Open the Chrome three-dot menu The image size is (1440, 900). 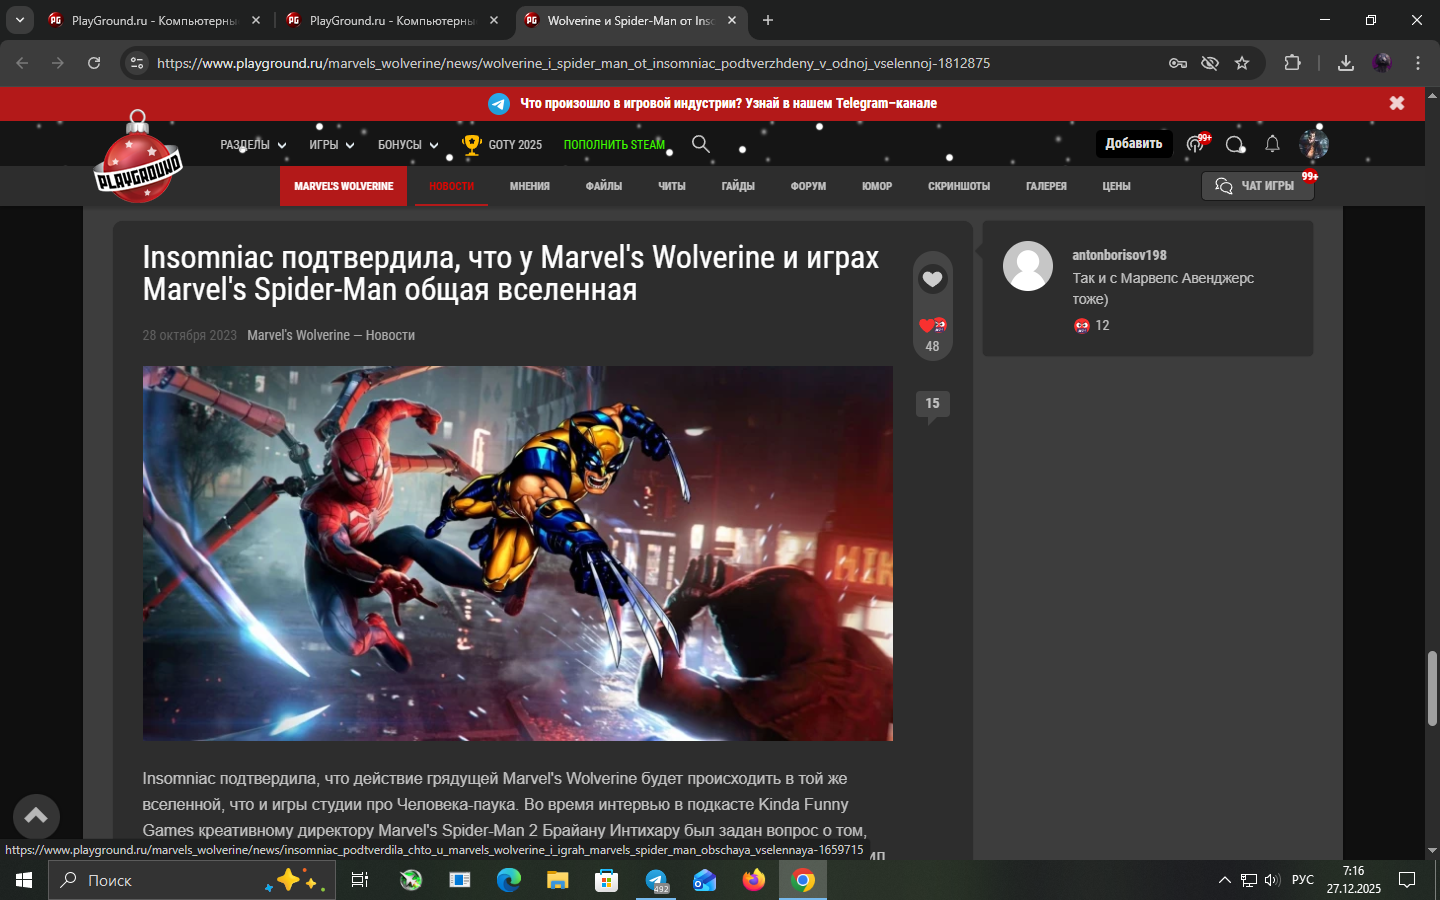click(x=1418, y=63)
